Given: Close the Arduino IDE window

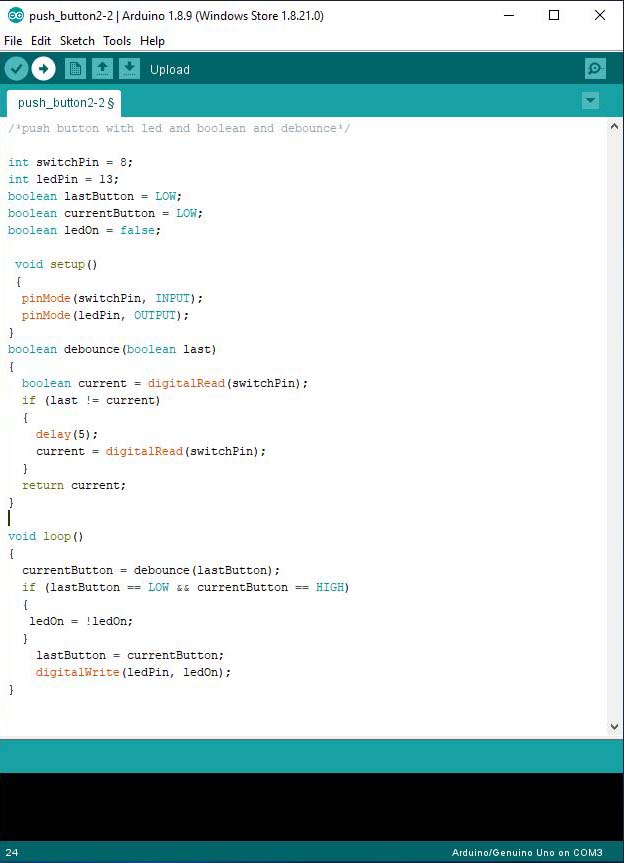Looking at the screenshot, I should click(x=600, y=15).
